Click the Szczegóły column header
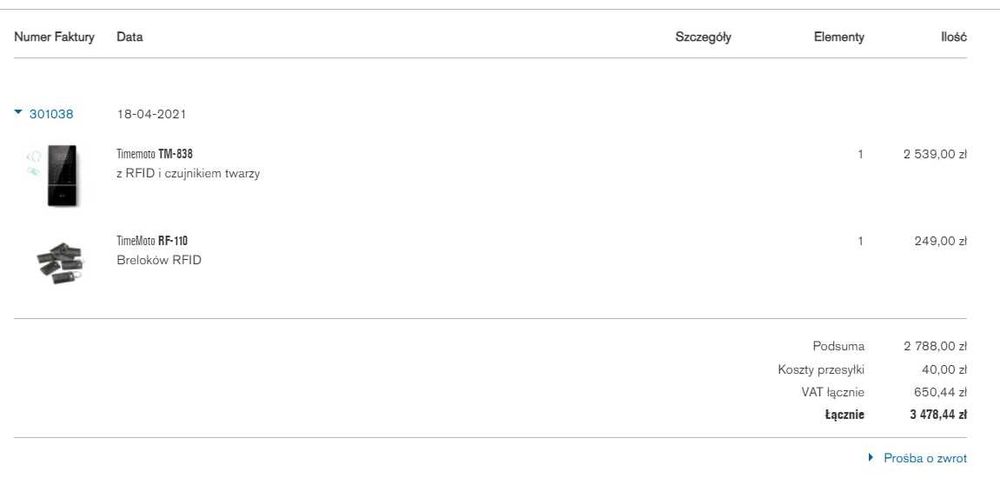Screen dimensions: 1000x486 703,37
